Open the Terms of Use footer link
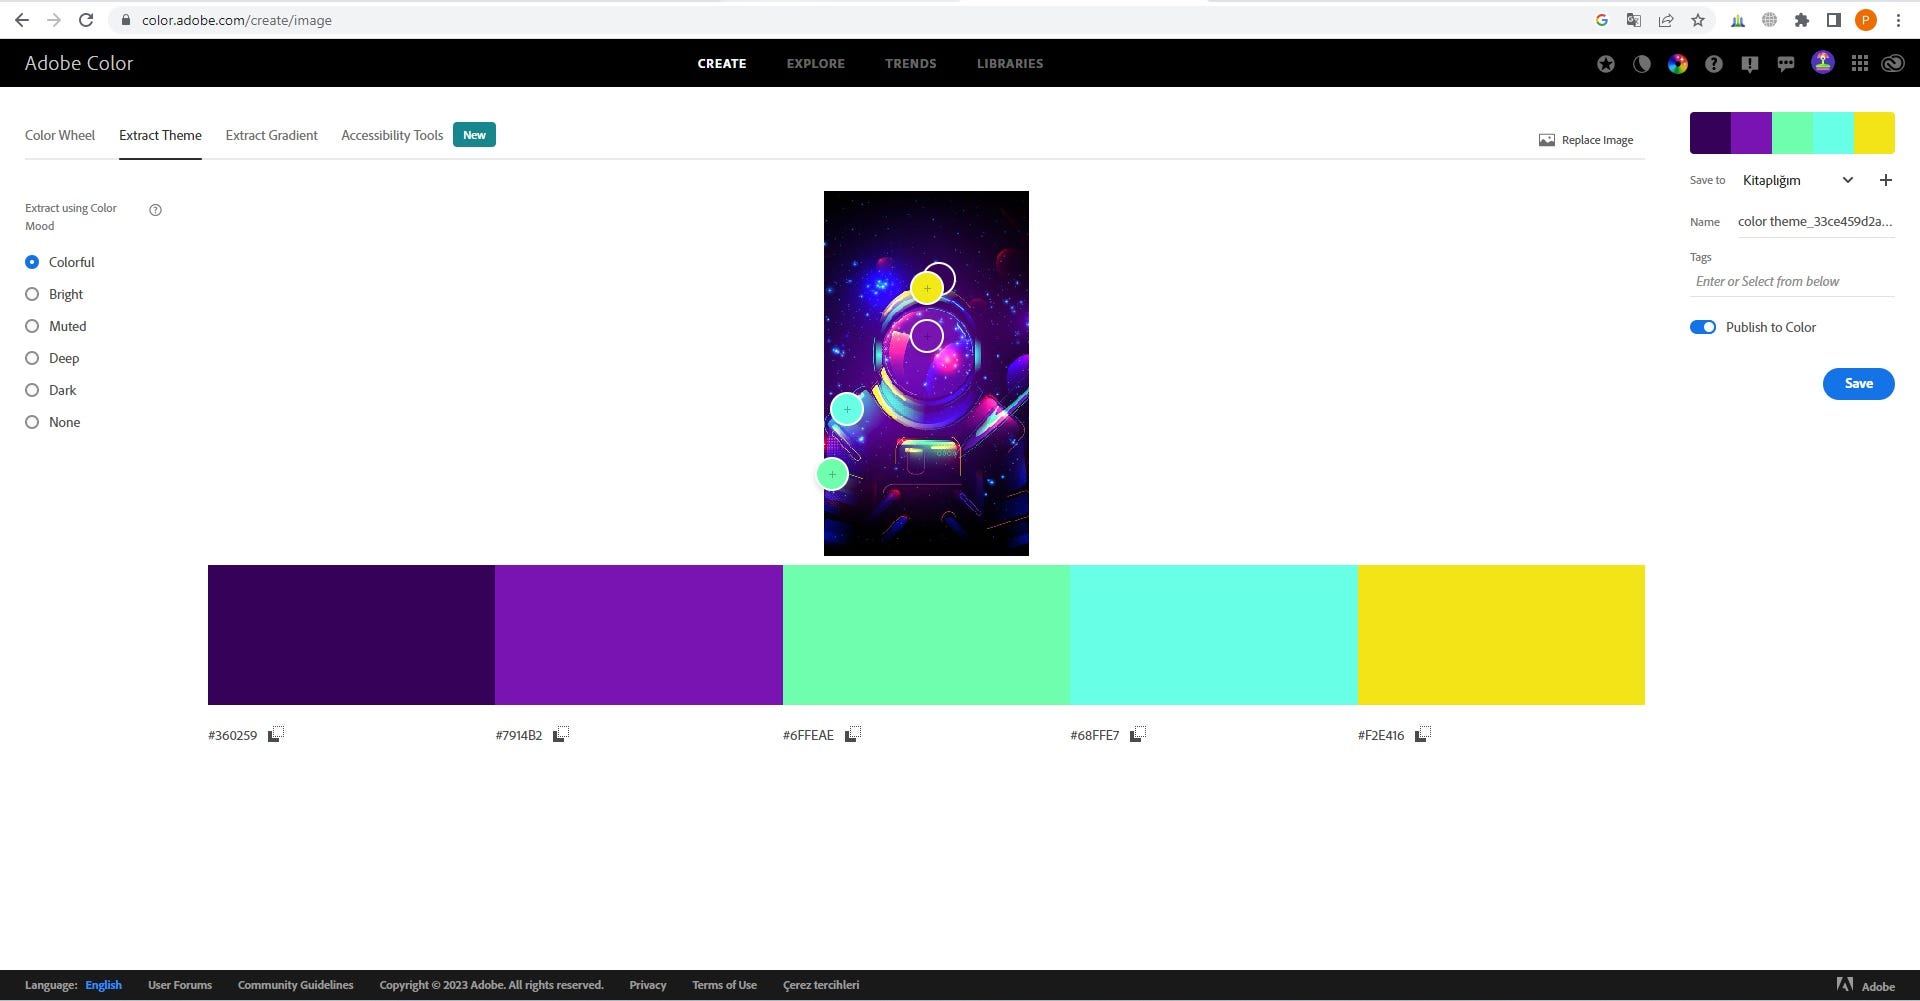Image resolution: width=1920 pixels, height=1001 pixels. (x=724, y=985)
